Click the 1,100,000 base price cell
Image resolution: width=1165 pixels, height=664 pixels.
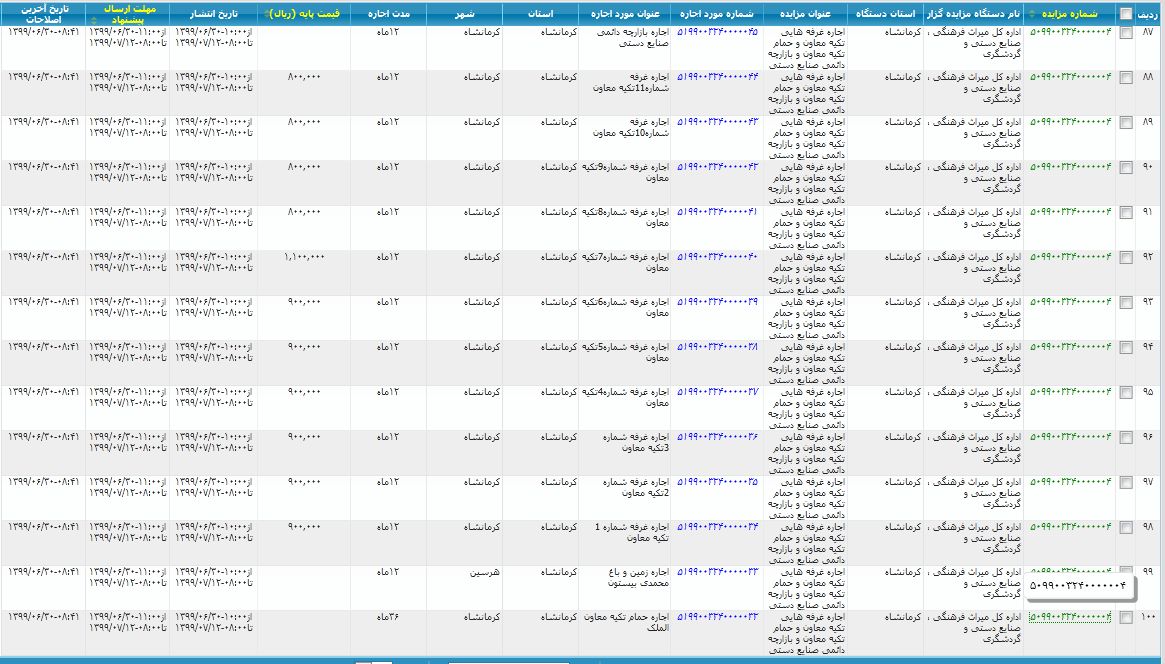[x=304, y=257]
